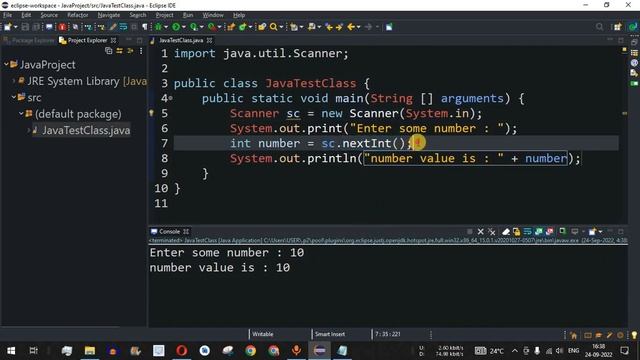Open the File menu

coord(7,15)
